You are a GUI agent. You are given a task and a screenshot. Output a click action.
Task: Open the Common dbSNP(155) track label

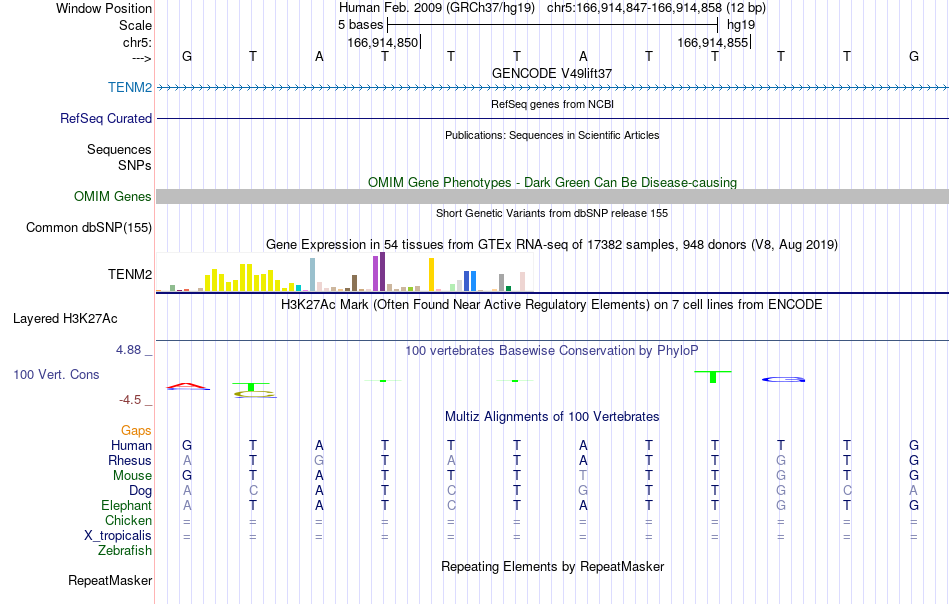[88, 228]
